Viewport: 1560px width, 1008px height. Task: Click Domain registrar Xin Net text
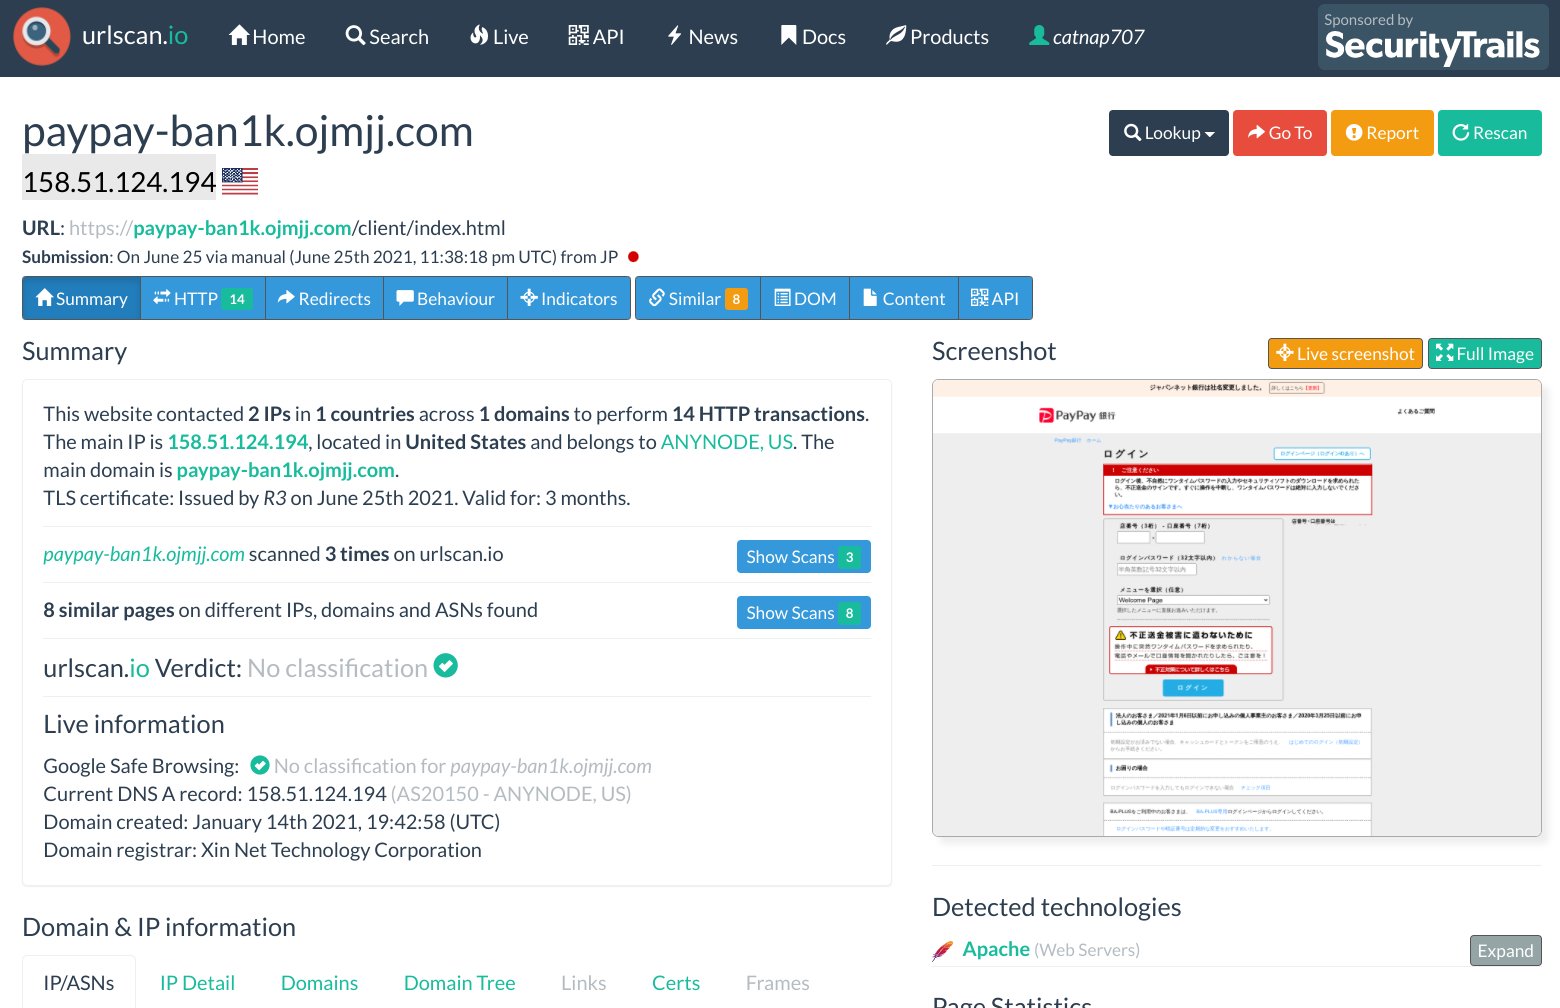tap(262, 850)
